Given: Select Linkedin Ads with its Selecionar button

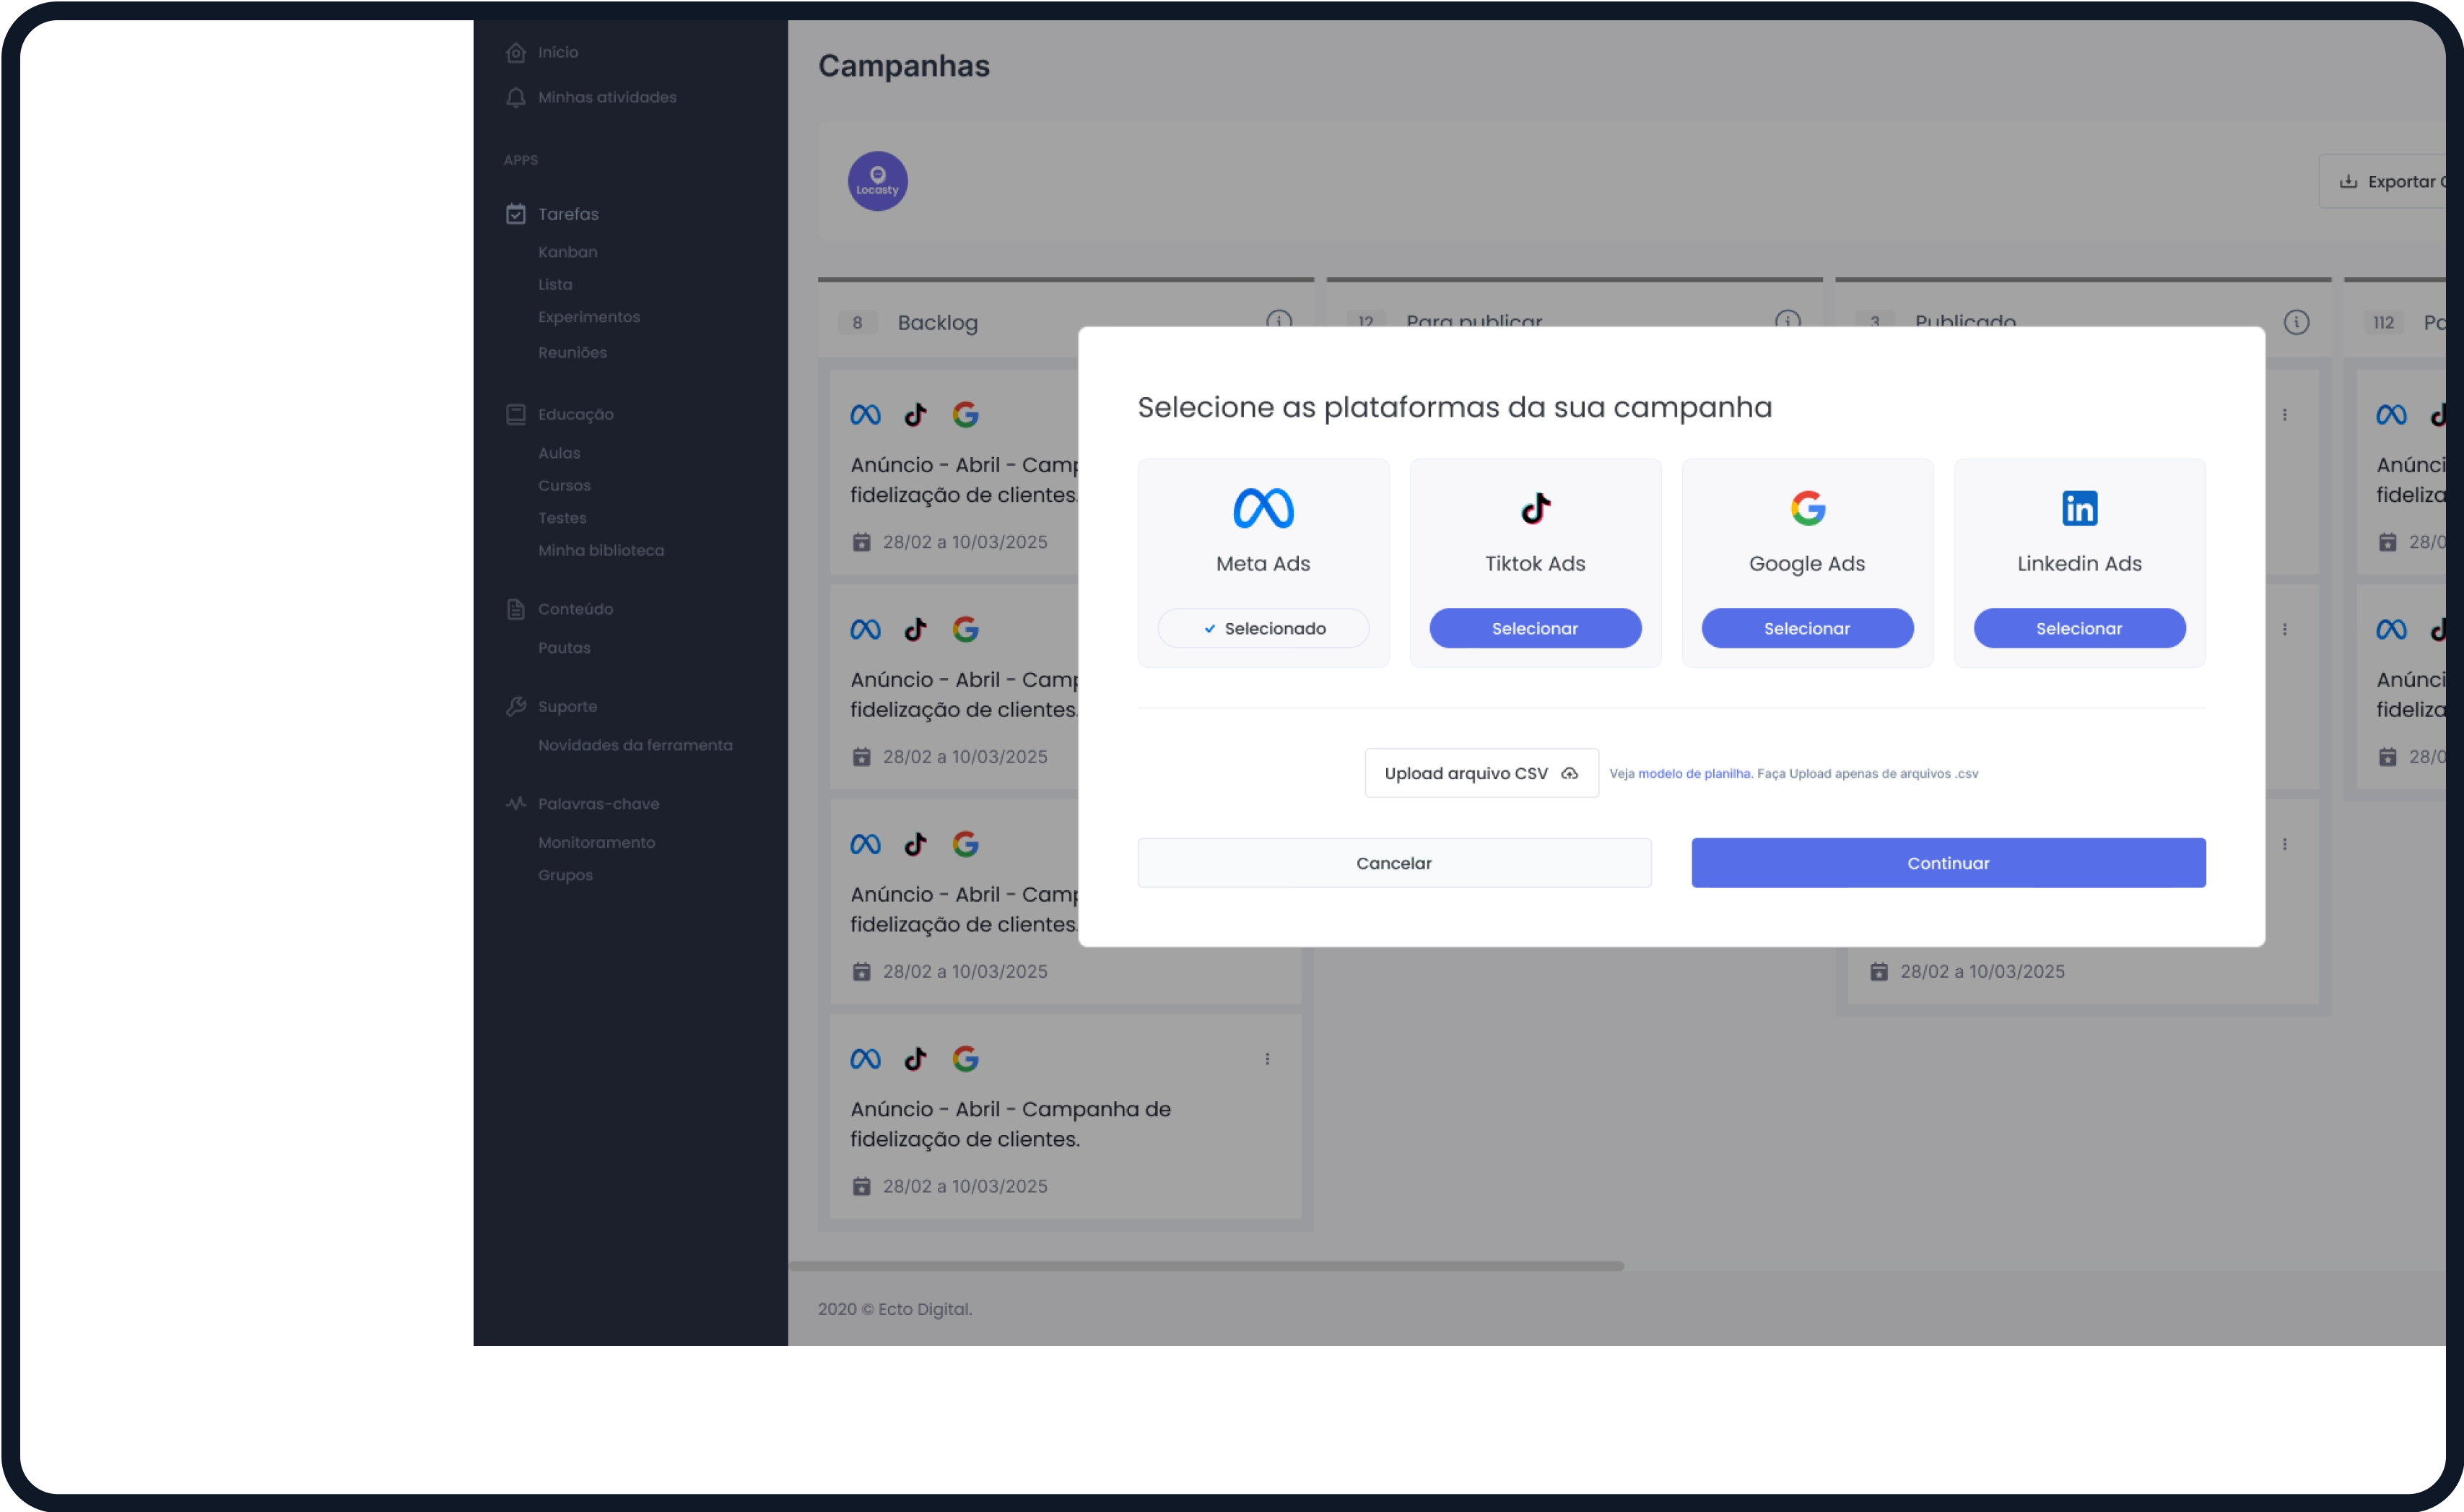Looking at the screenshot, I should click(x=2079, y=628).
